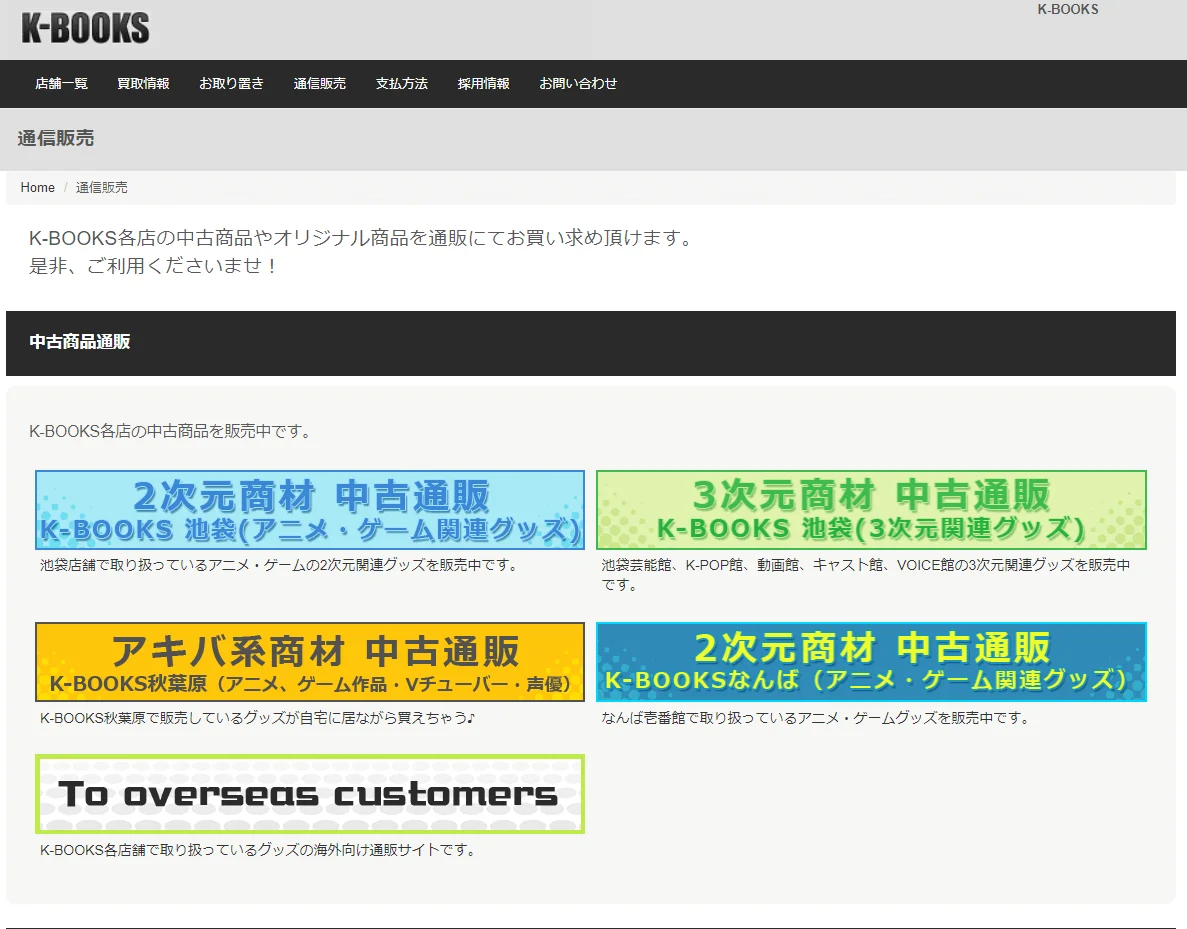Open the 買取情報 menu item
The image size is (1187, 929).
pos(143,83)
